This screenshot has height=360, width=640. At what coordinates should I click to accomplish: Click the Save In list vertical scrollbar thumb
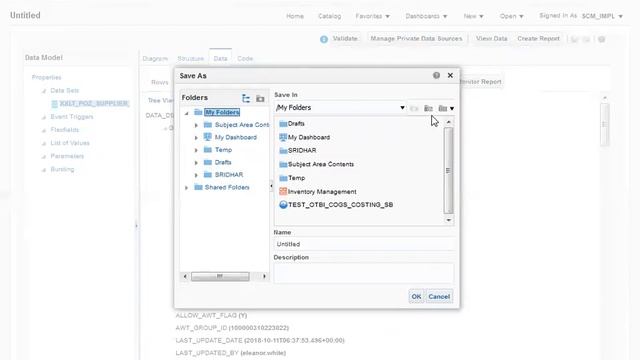click(x=448, y=170)
